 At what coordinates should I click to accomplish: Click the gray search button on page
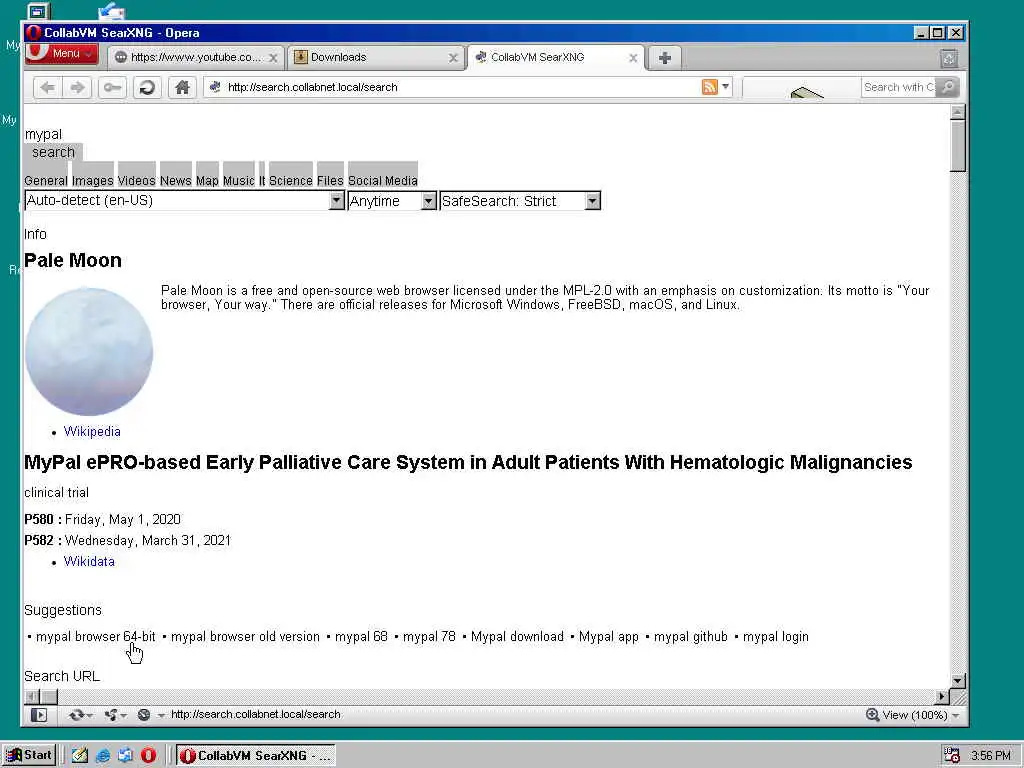click(x=54, y=152)
